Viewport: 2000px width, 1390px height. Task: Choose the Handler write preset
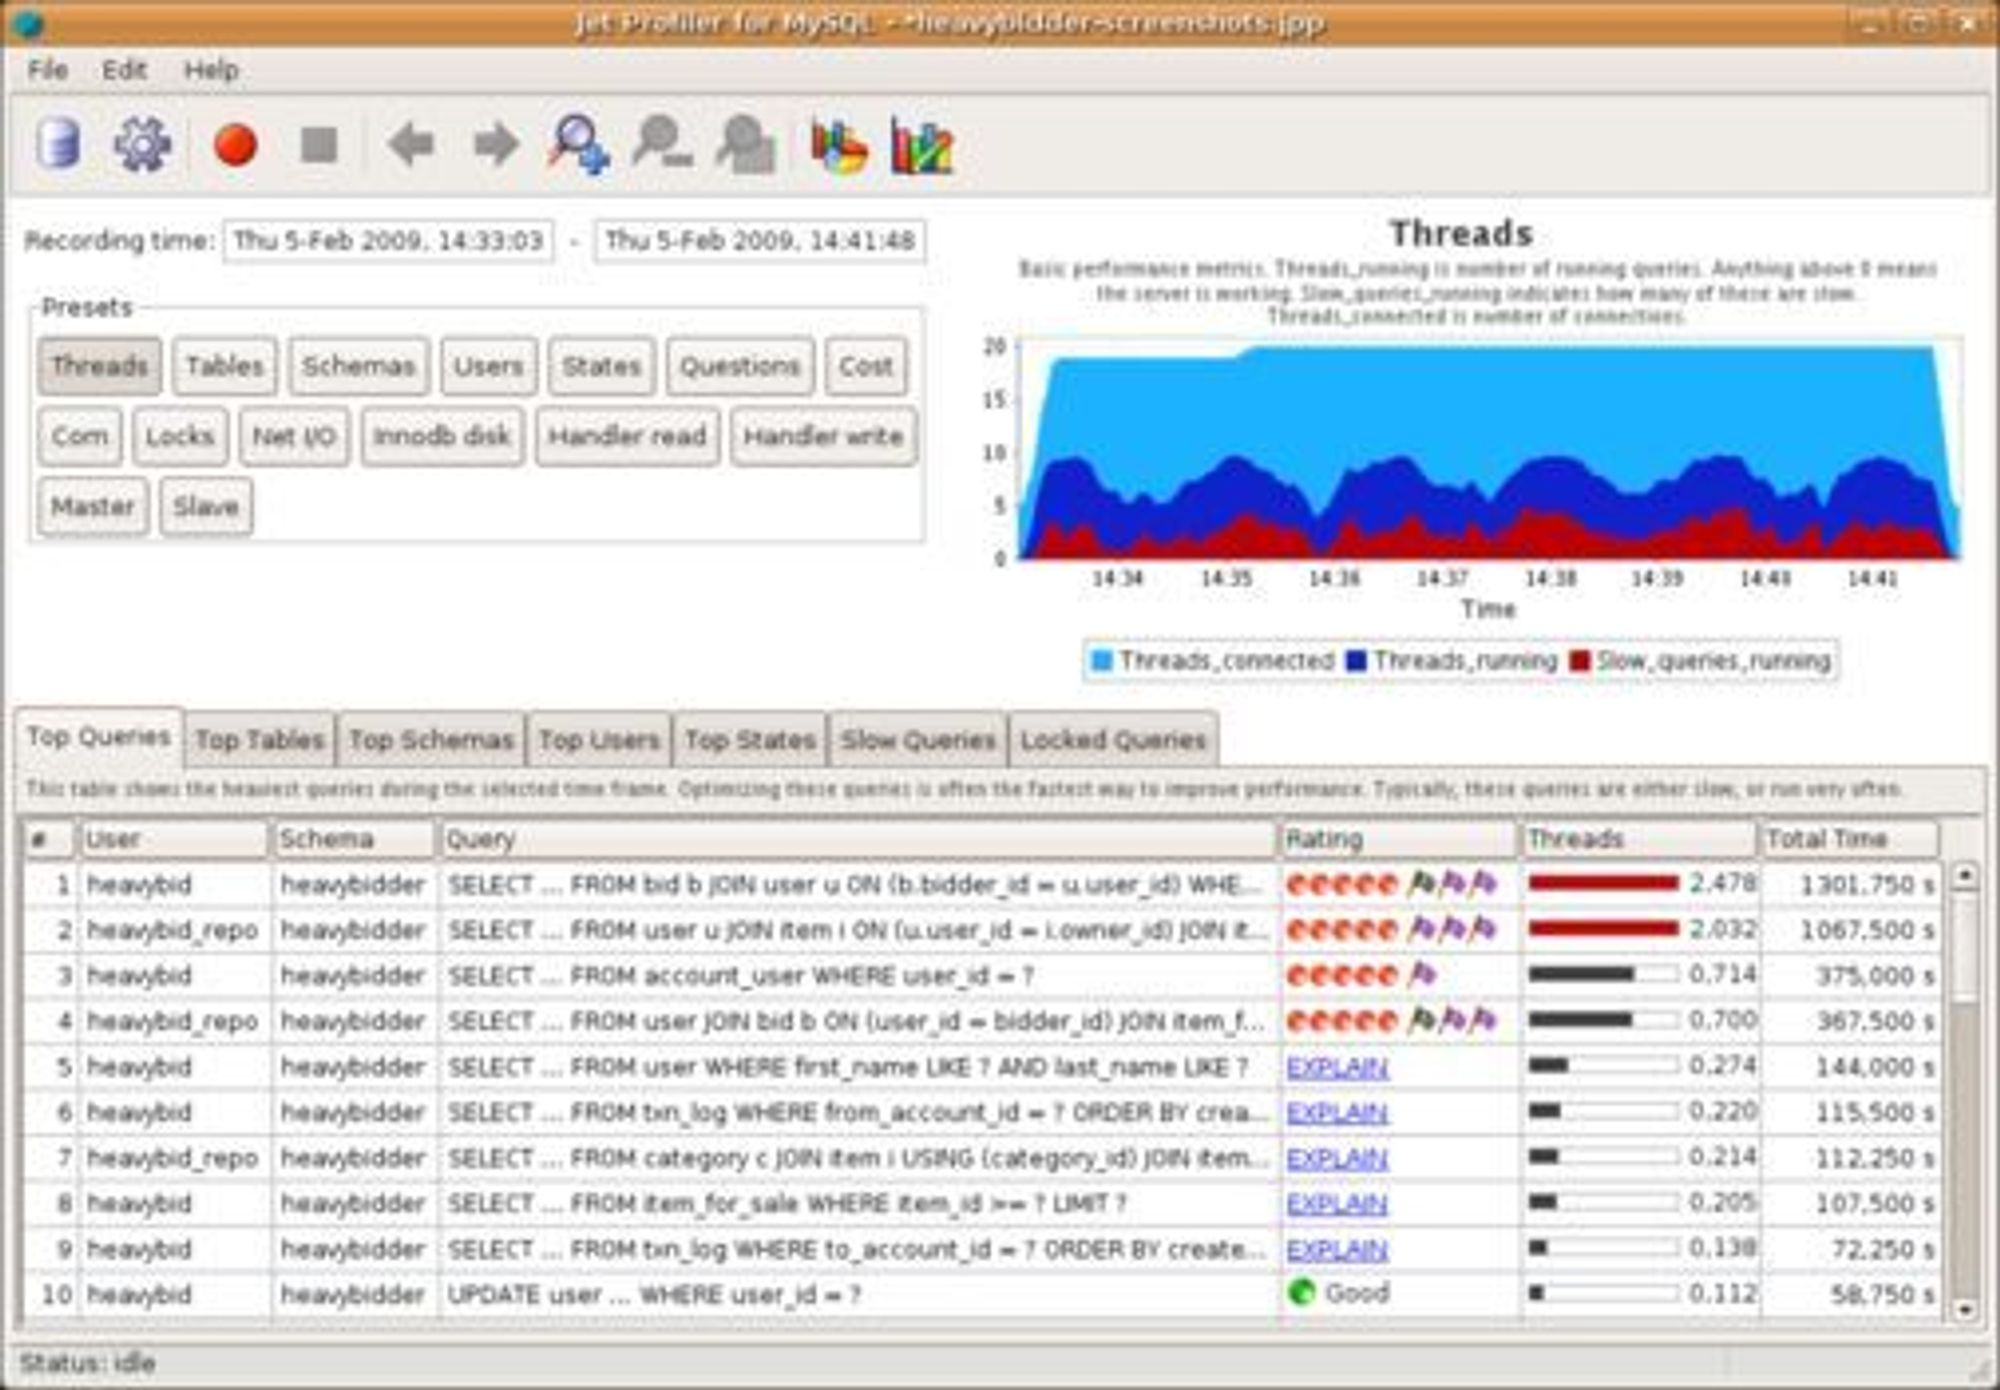(x=823, y=436)
